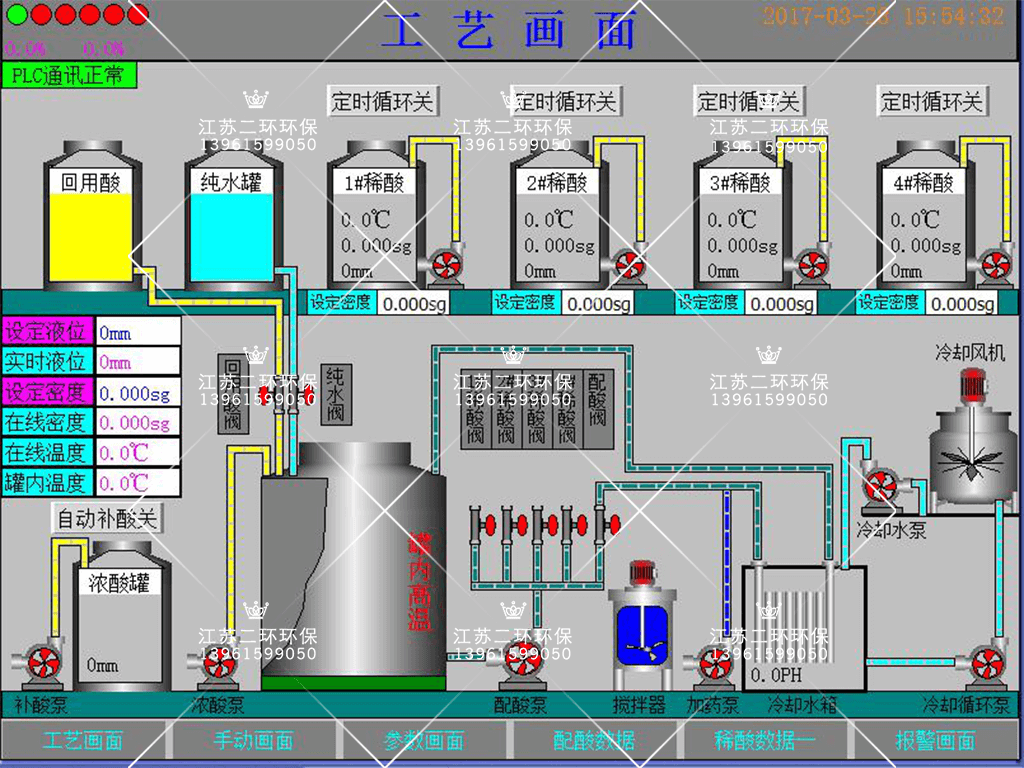Toggle the 自动补酸关 auto refill switch
Screen dimensions: 1024x768
pyautogui.click(x=106, y=519)
